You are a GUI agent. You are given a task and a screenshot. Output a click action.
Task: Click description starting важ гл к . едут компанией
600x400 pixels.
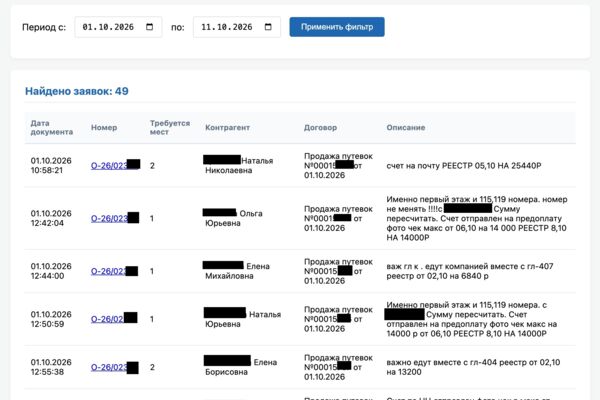pos(470,271)
